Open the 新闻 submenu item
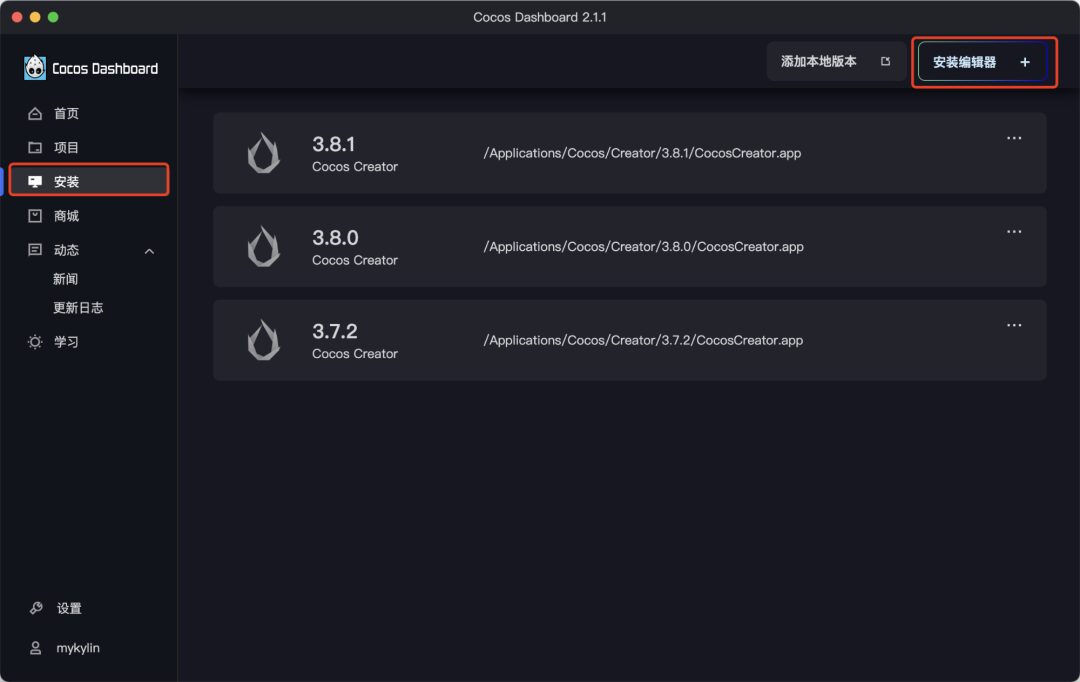Viewport: 1080px width, 682px height. tap(65, 279)
